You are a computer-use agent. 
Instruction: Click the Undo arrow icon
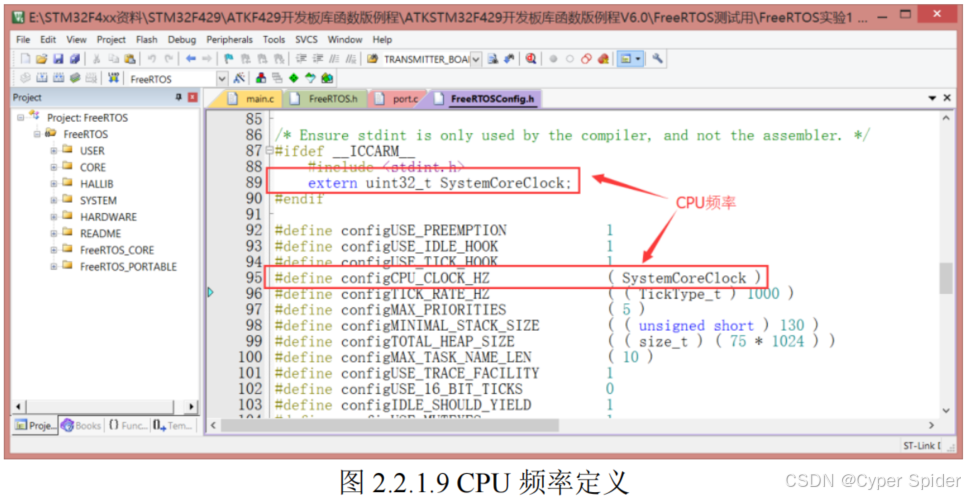[x=151, y=58]
